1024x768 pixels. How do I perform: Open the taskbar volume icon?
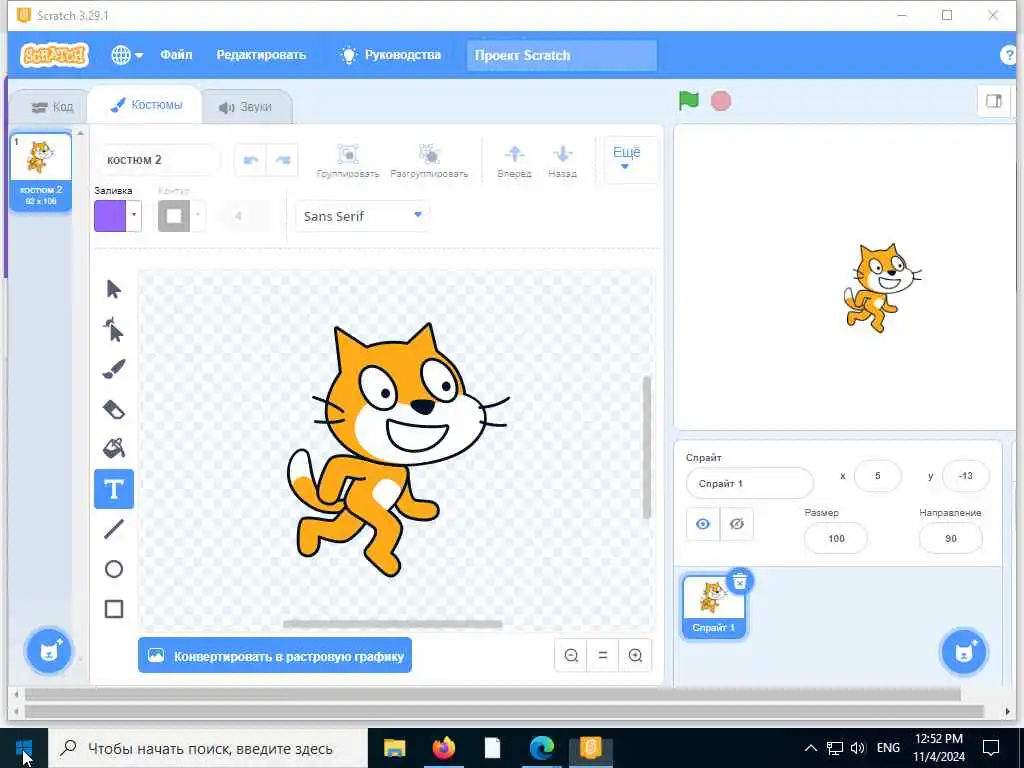[x=858, y=748]
